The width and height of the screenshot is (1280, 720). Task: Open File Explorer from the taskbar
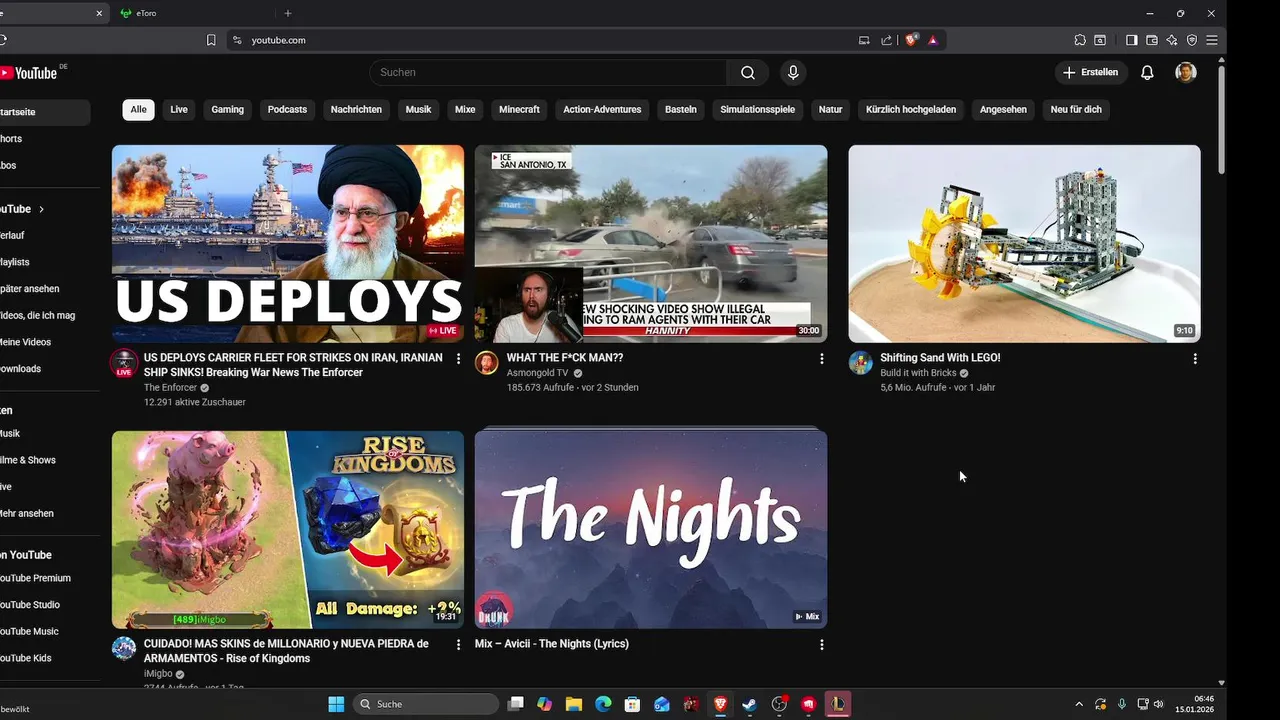(x=574, y=704)
